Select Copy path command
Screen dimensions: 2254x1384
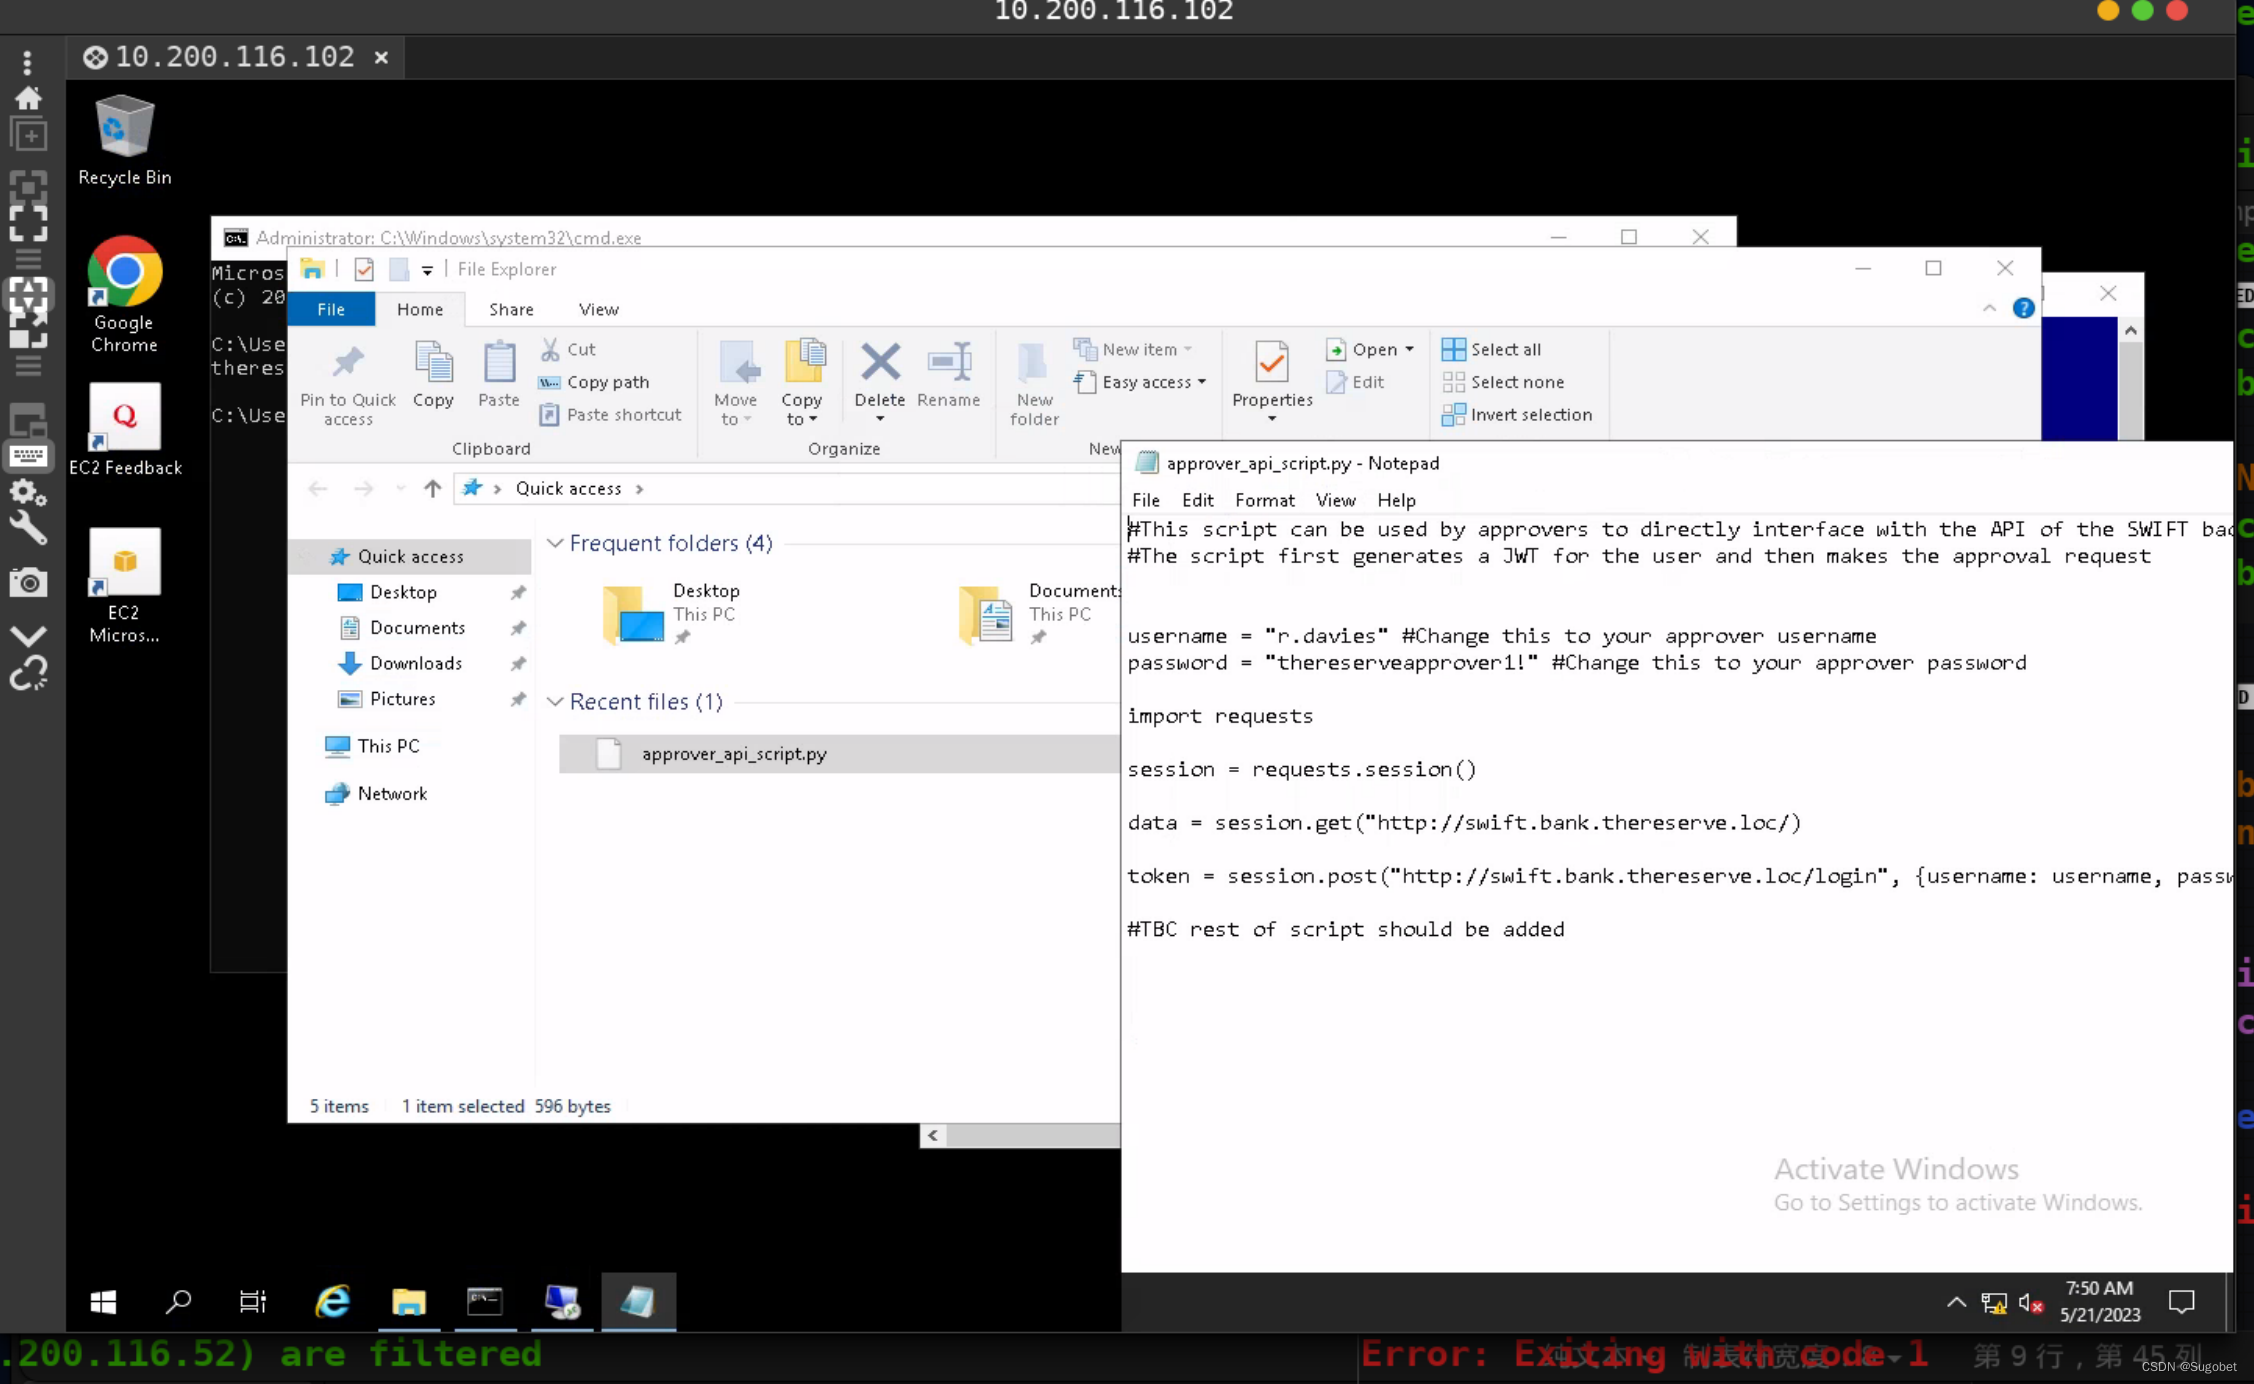594,382
